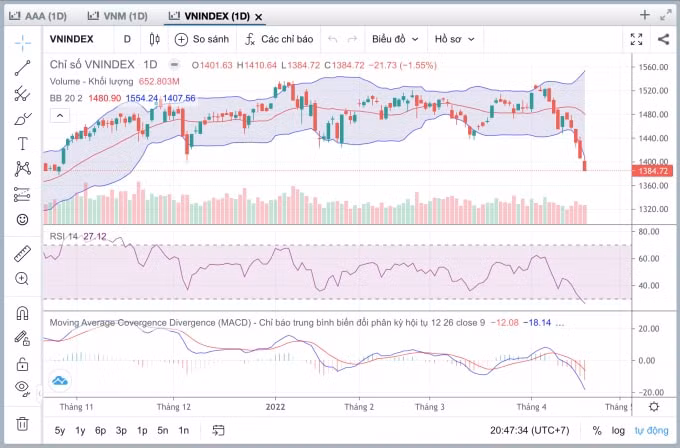Click the VNINDEX symbol search field
The height and width of the screenshot is (448, 680).
[x=72, y=39]
